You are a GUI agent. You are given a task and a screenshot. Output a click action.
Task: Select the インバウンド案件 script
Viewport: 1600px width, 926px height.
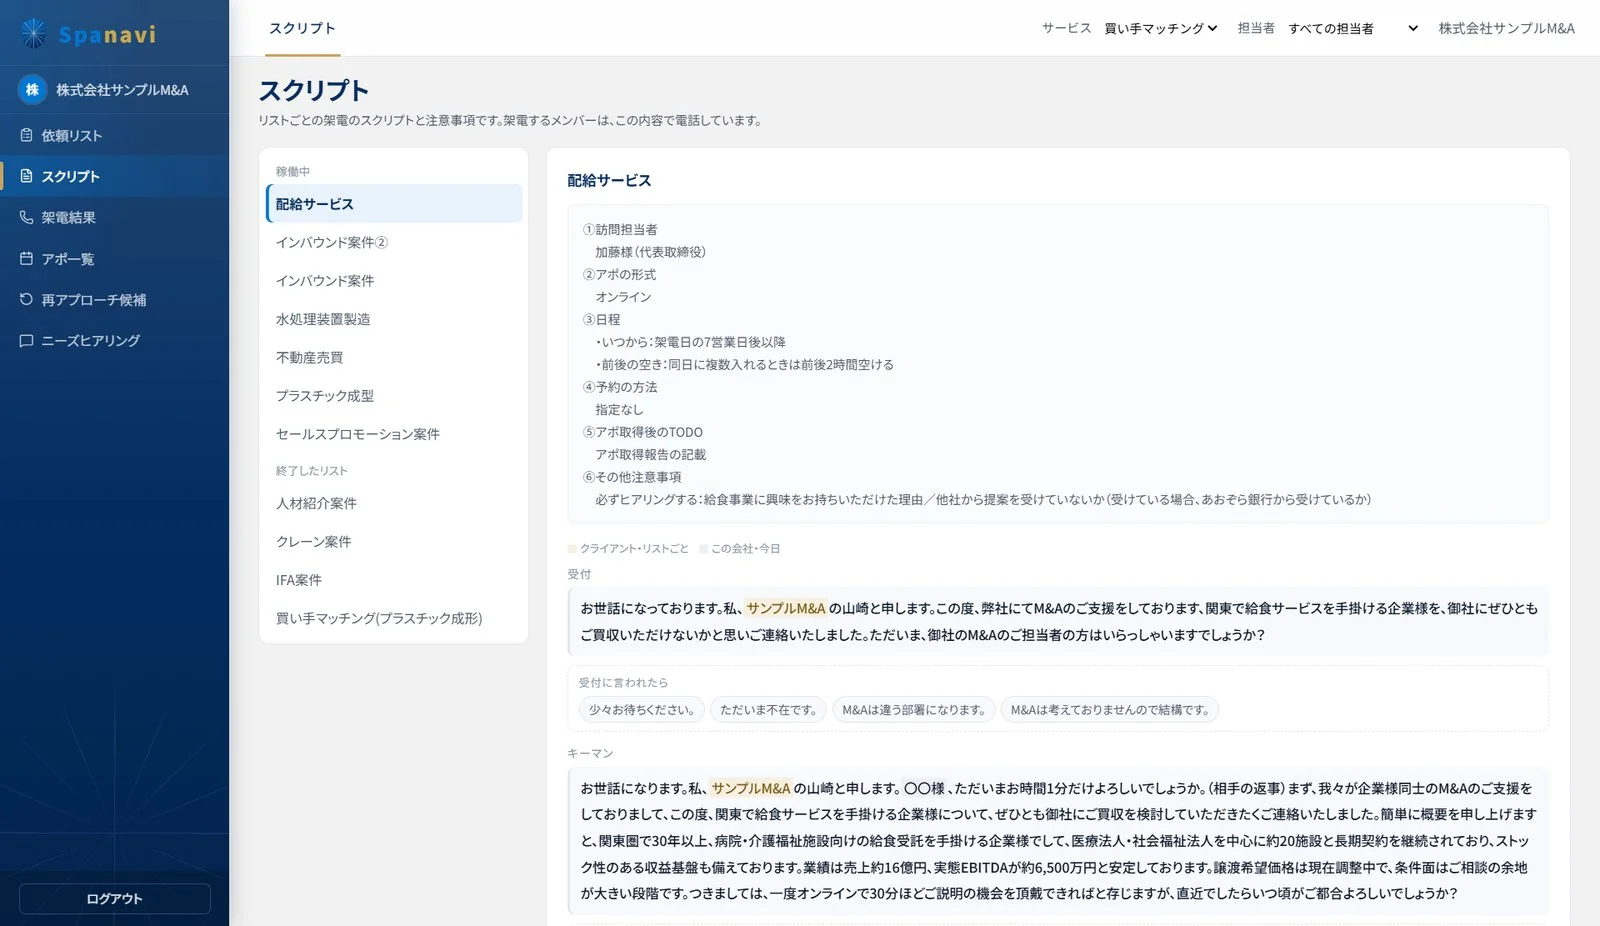pyautogui.click(x=394, y=281)
